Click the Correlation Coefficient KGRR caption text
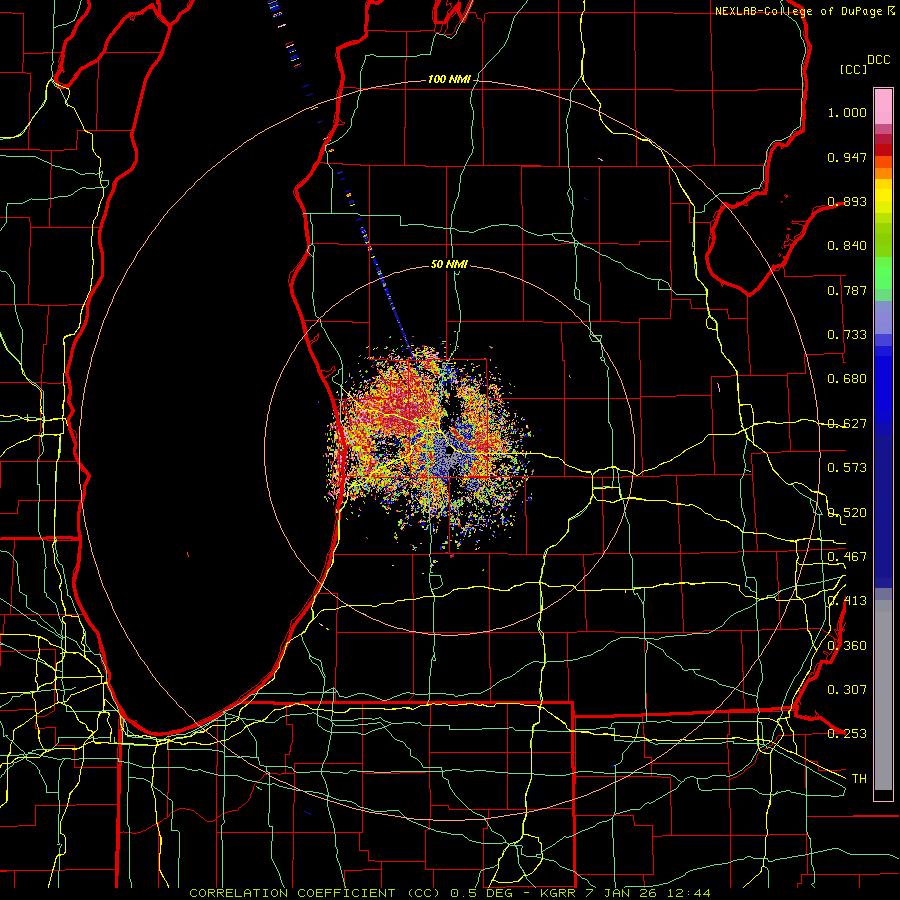Screen dimensions: 900x900 (450, 893)
